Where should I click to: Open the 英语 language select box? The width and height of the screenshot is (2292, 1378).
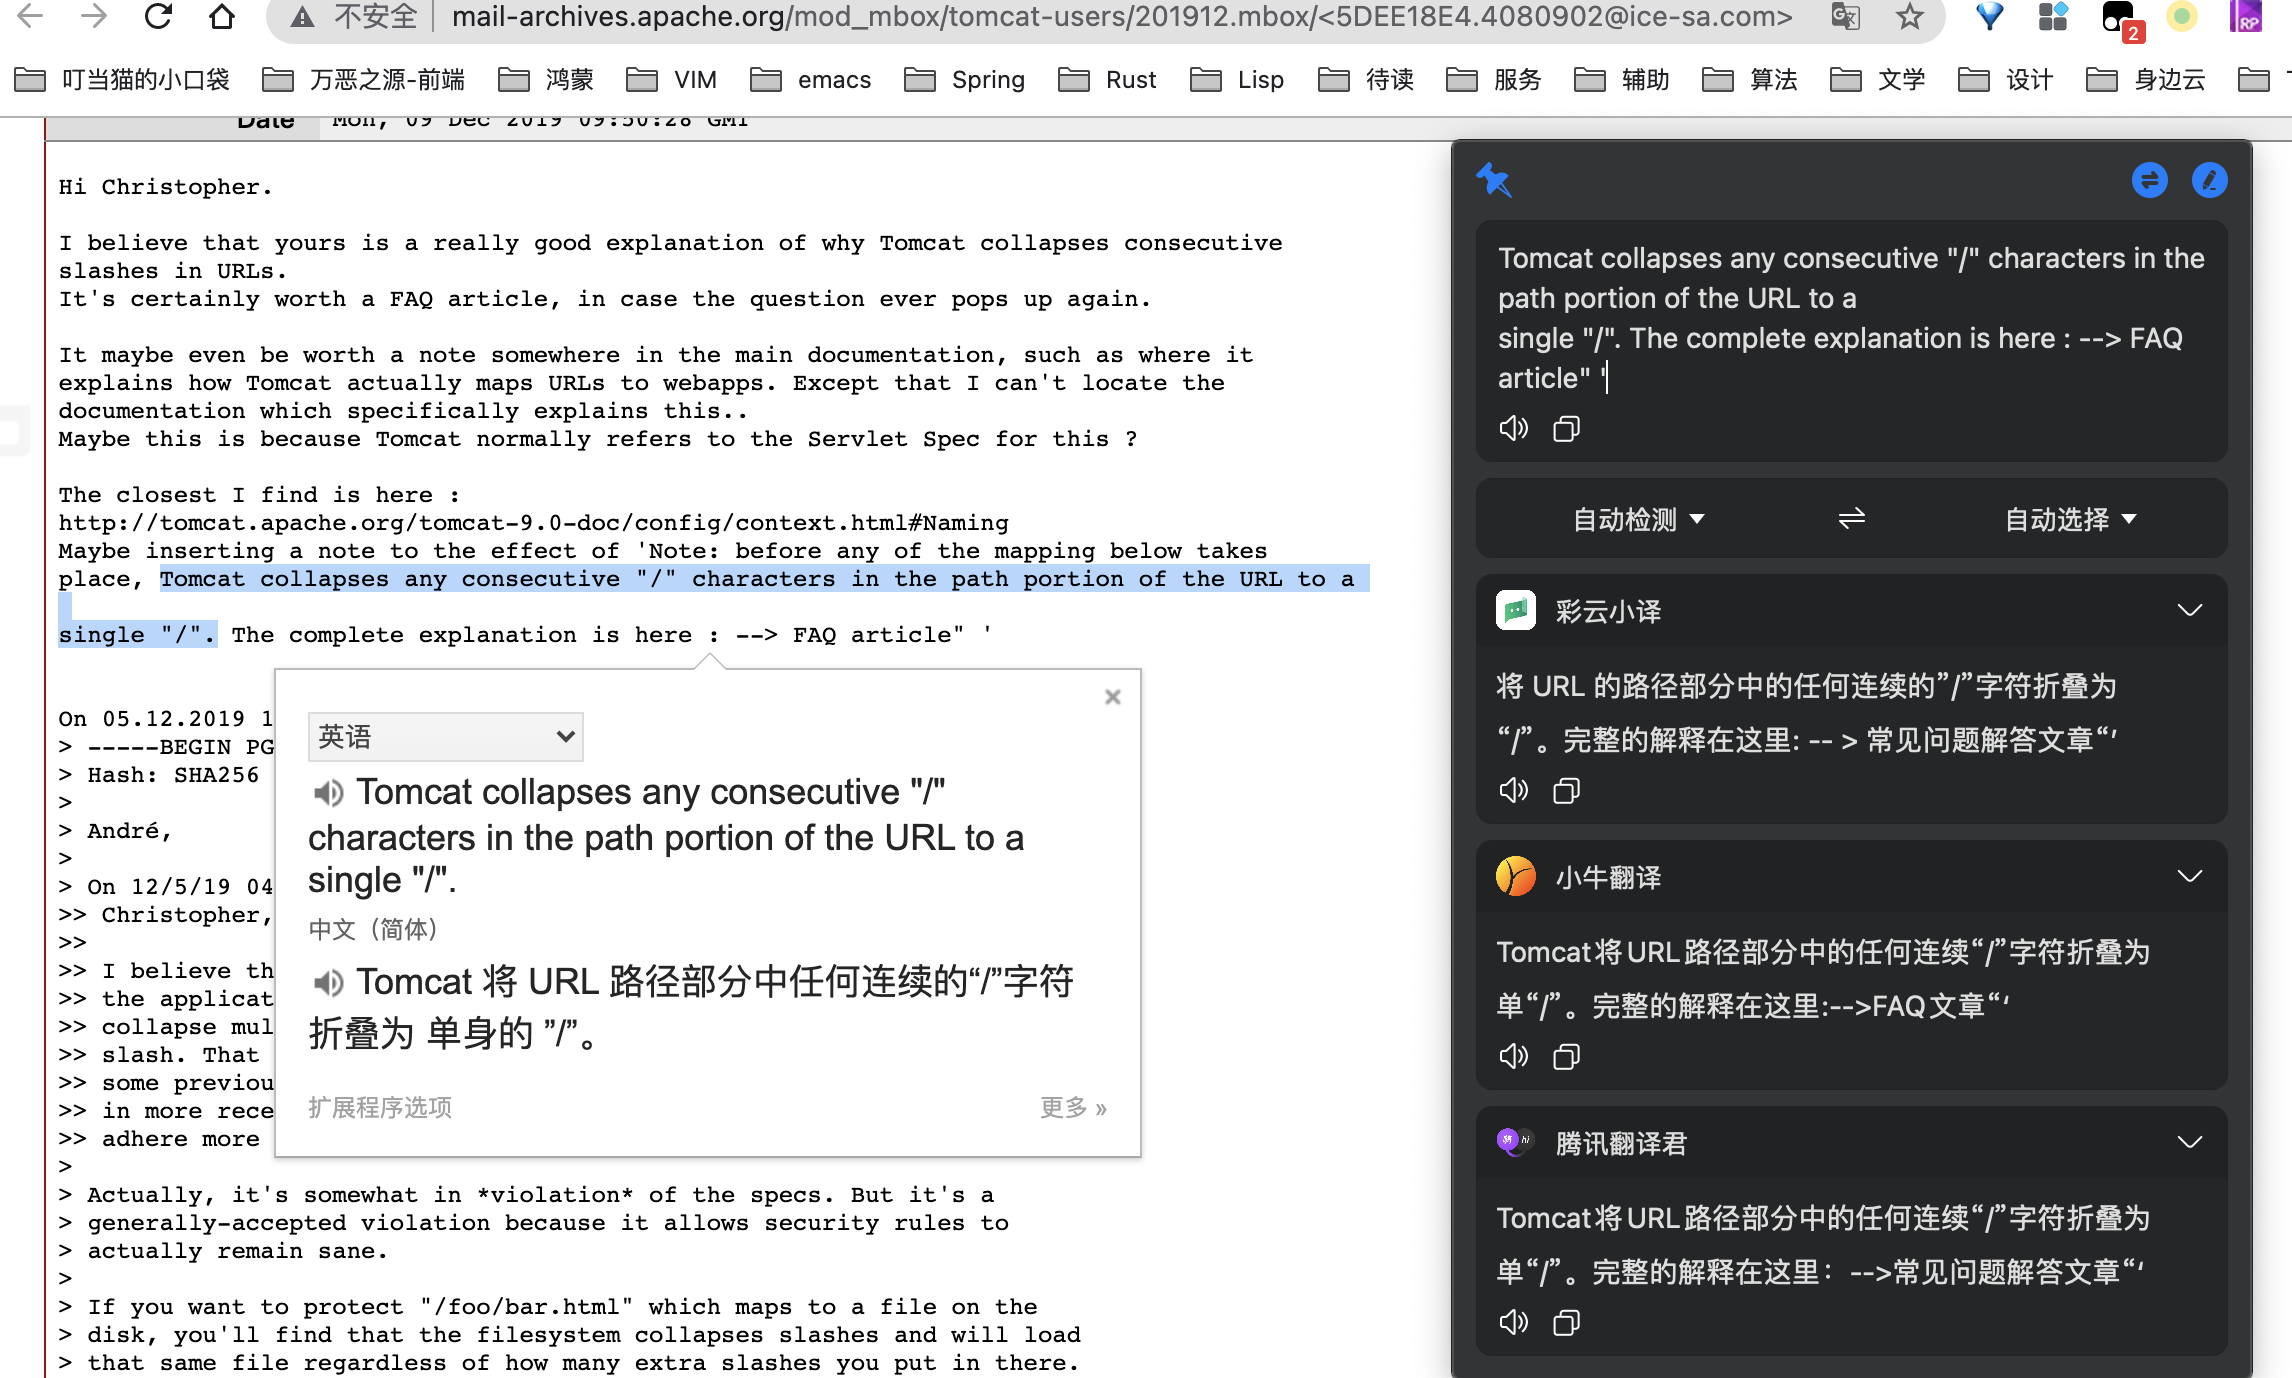[x=445, y=737]
